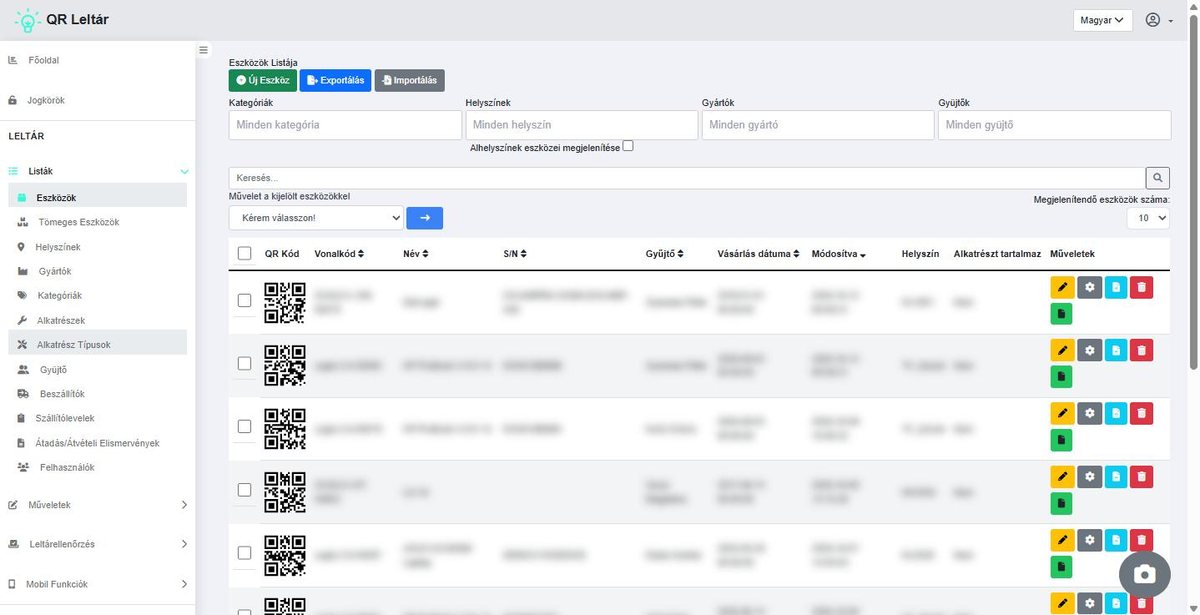Click the Új Eszköz button

click(262, 80)
